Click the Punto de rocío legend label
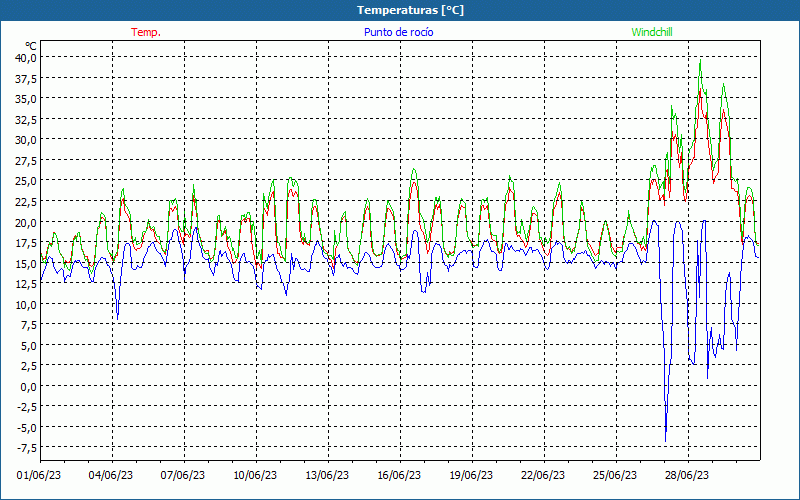800x500 pixels. coord(398,32)
